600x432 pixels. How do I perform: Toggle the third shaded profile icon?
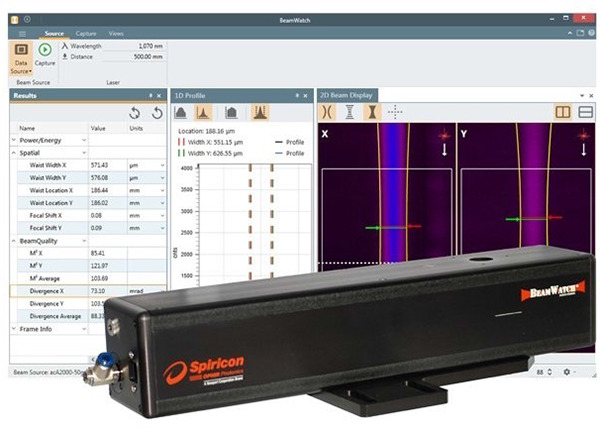(231, 112)
